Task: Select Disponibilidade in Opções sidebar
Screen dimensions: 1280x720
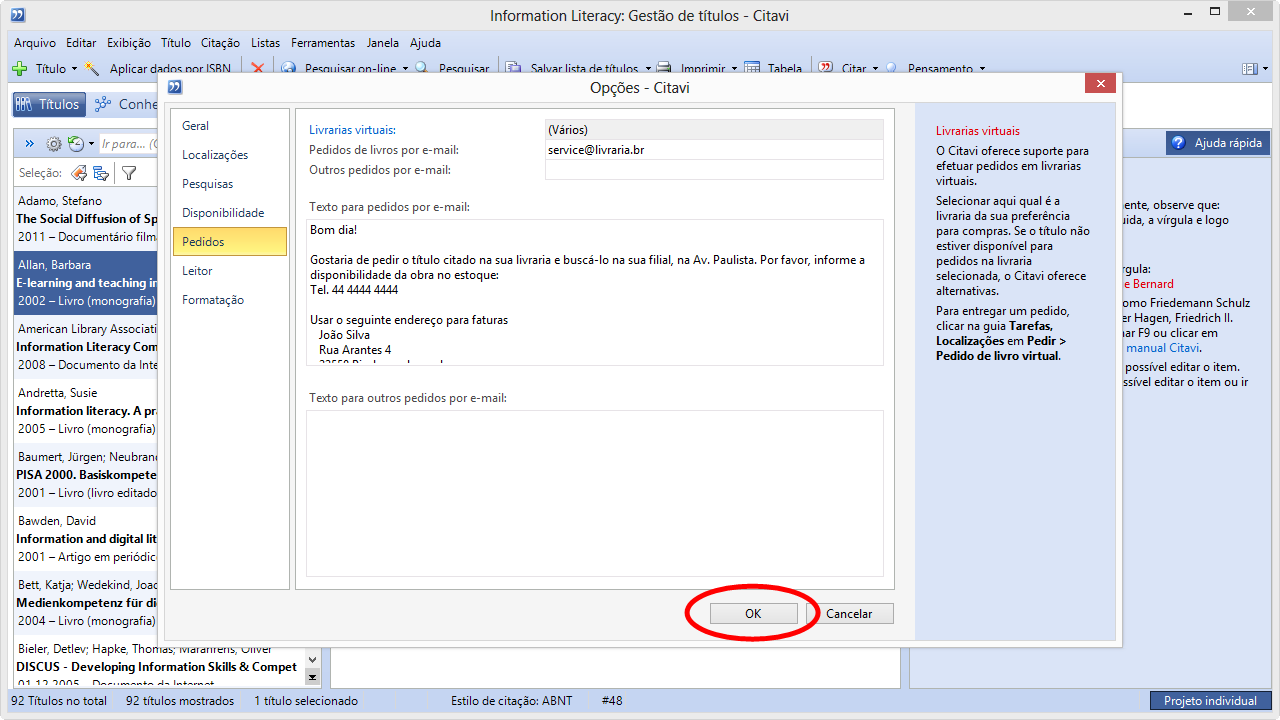Action: [x=230, y=213]
